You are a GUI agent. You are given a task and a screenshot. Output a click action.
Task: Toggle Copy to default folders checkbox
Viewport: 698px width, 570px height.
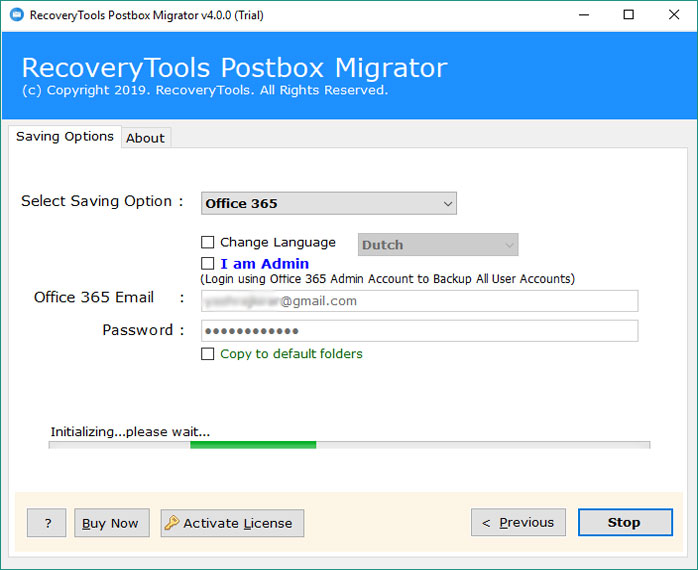pyautogui.click(x=208, y=354)
